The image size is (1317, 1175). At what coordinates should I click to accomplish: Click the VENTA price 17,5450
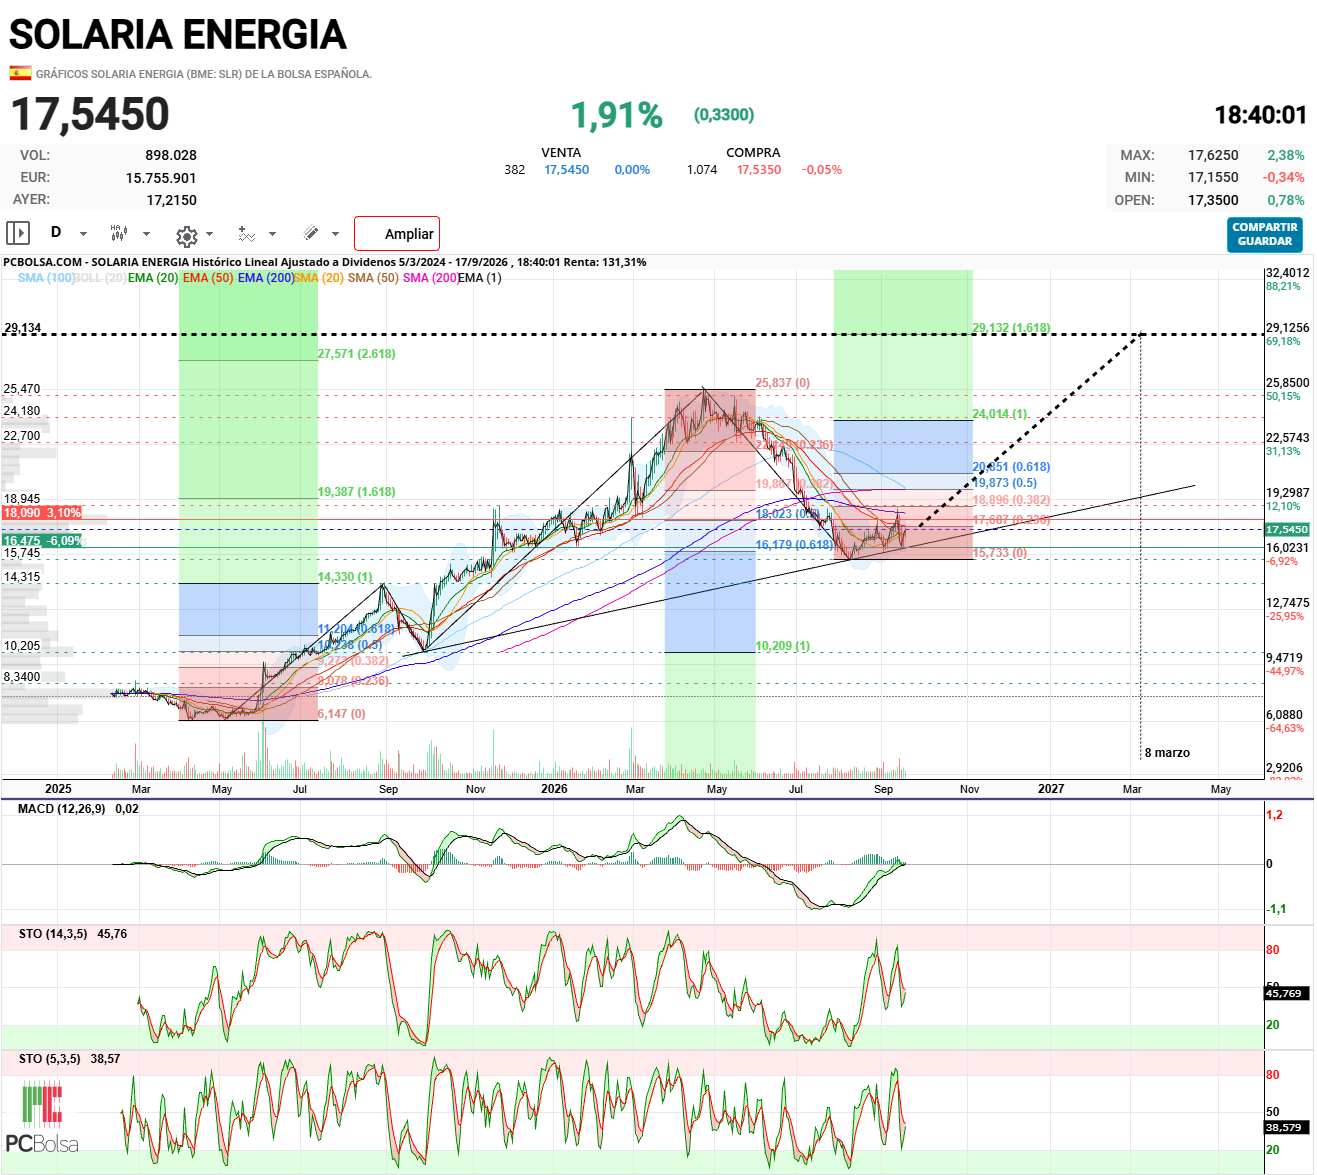[567, 170]
